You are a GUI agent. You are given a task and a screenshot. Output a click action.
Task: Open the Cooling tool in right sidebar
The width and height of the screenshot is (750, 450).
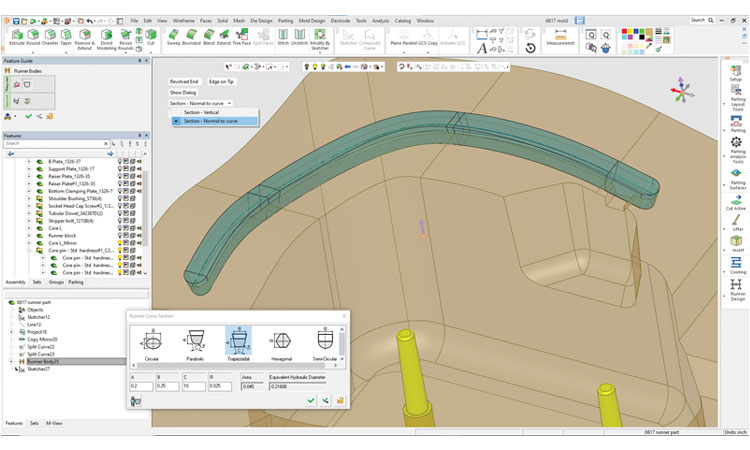click(737, 265)
